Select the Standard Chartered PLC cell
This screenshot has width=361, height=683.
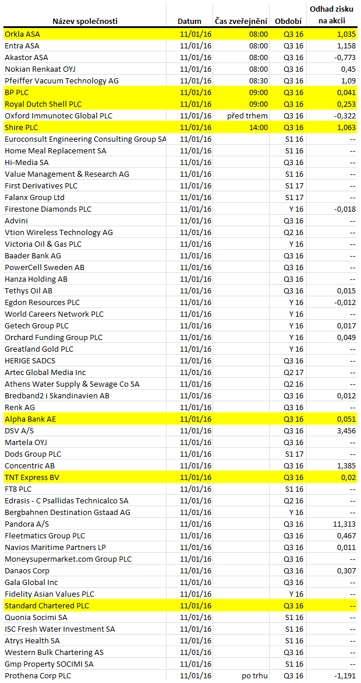click(85, 606)
